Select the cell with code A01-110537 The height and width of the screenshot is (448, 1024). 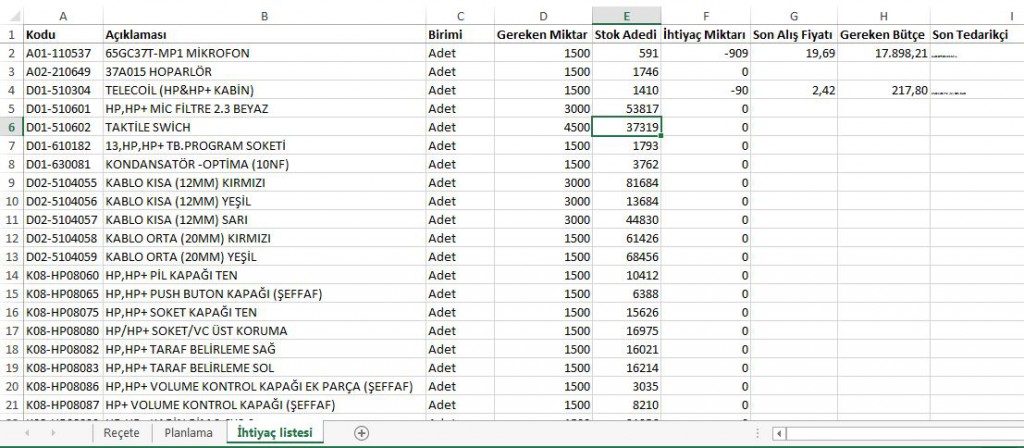(x=62, y=53)
